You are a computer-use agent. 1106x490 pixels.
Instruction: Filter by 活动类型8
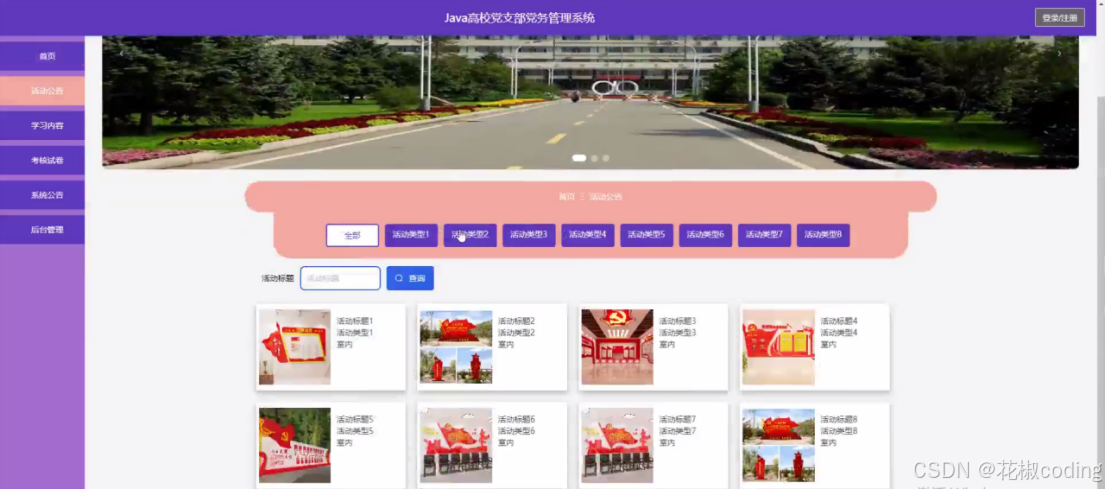823,235
